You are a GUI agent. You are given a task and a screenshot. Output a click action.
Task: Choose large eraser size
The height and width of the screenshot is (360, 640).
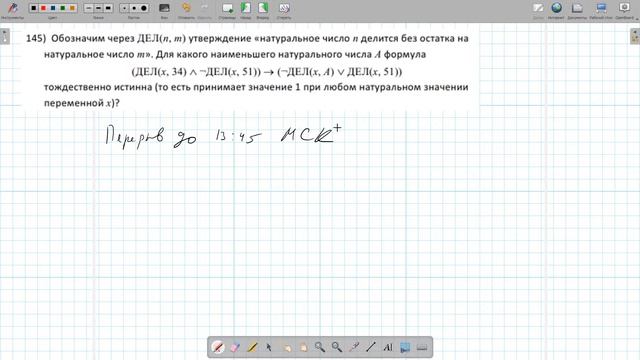[144, 8]
